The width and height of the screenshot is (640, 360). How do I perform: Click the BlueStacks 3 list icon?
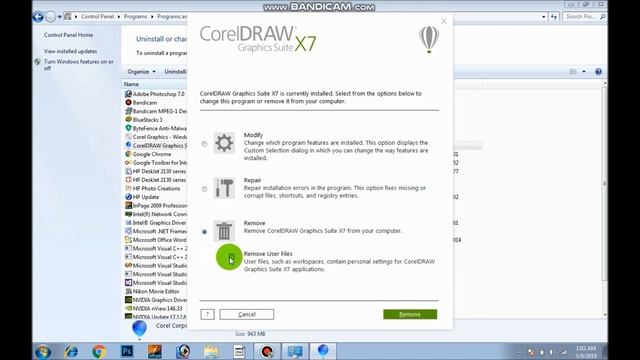click(x=128, y=120)
